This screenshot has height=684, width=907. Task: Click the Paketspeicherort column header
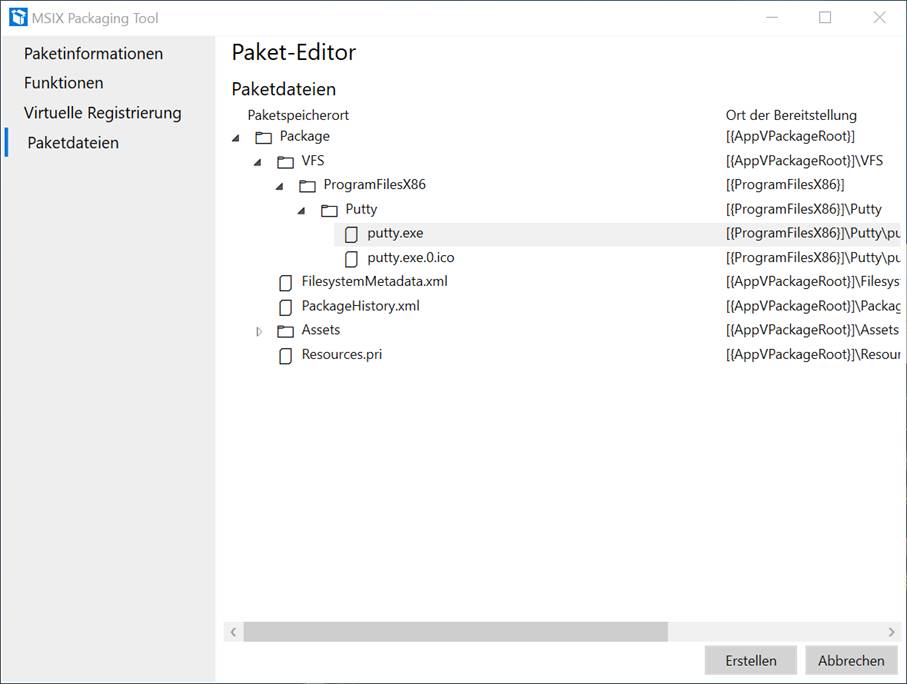tap(298, 115)
